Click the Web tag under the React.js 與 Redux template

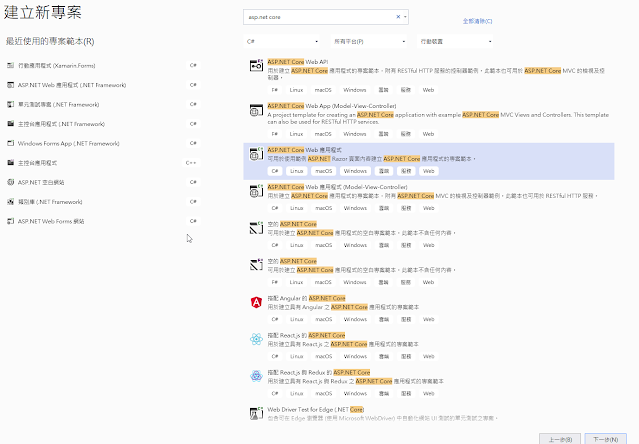(428, 393)
